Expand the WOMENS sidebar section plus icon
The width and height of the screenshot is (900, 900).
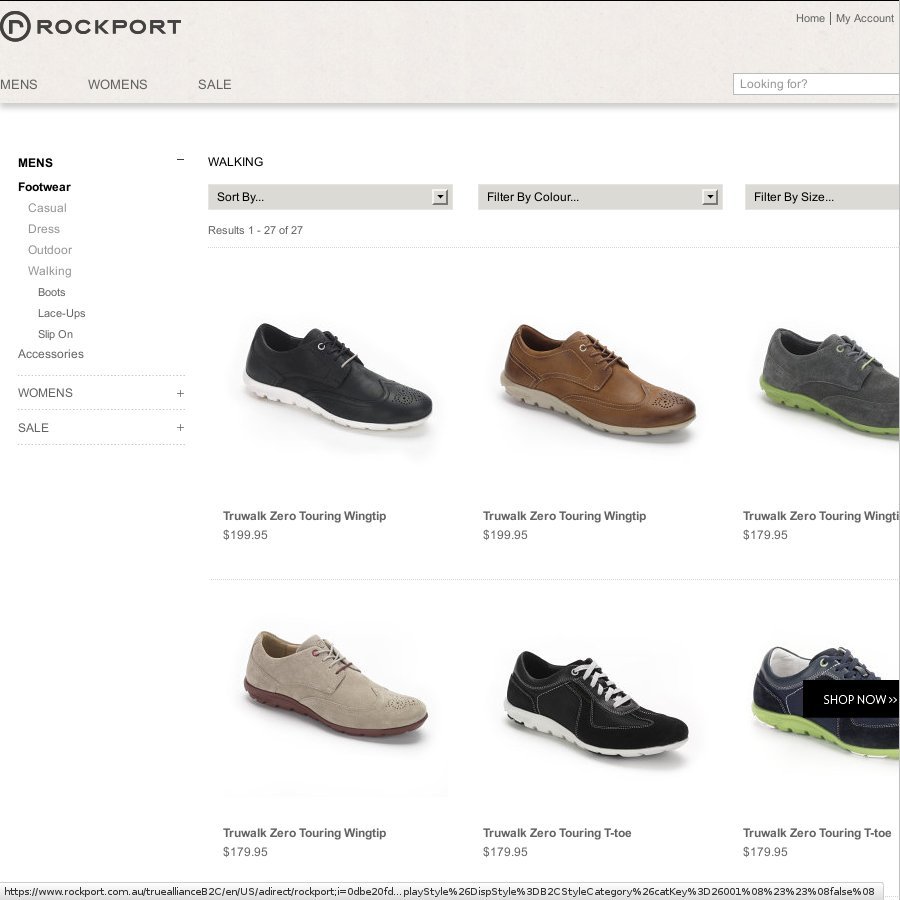pyautogui.click(x=180, y=393)
